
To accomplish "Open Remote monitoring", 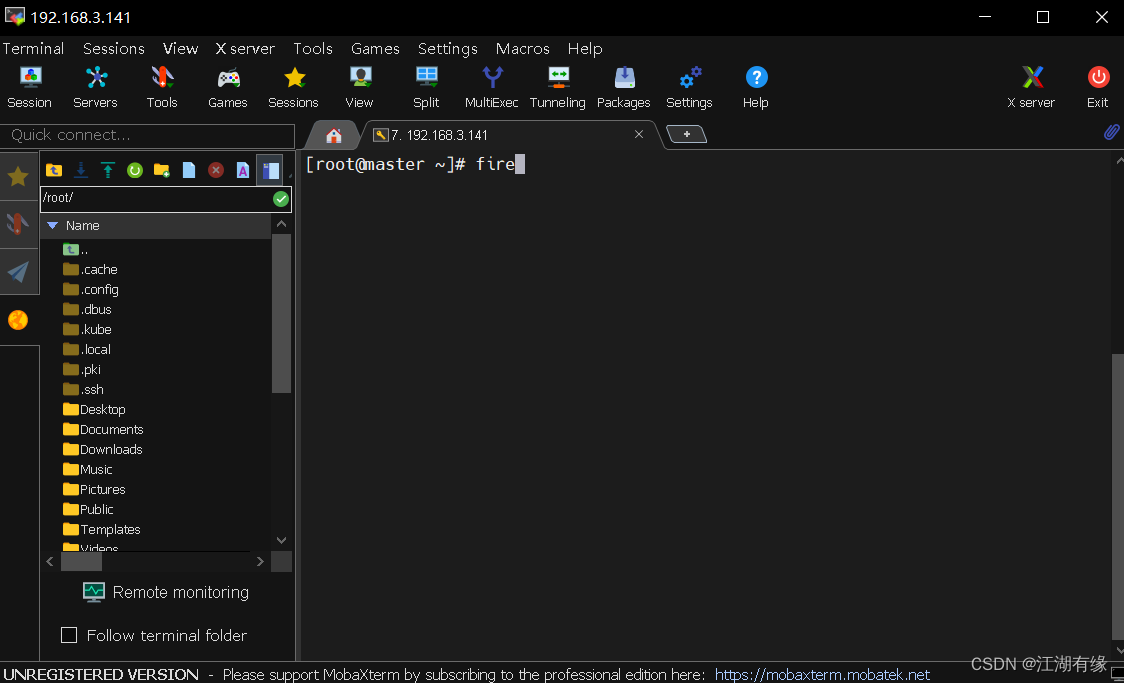I will [x=166, y=592].
